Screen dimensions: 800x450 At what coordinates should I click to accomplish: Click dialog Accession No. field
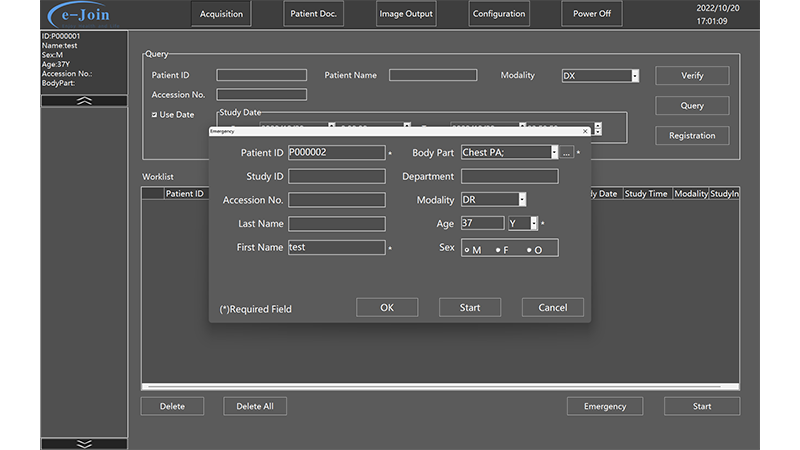(x=337, y=200)
